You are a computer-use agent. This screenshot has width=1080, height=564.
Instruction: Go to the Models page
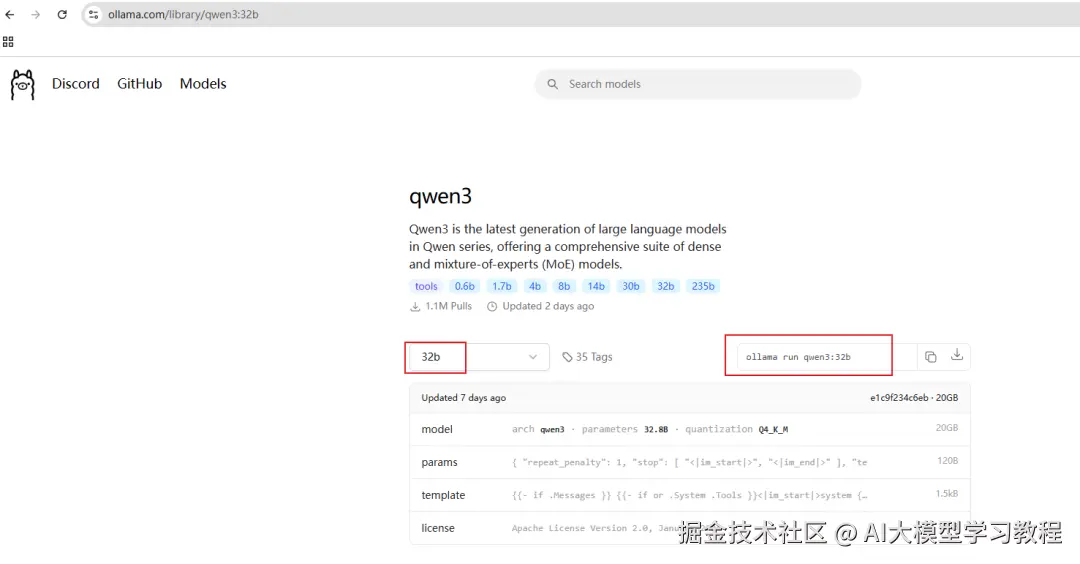pos(203,83)
